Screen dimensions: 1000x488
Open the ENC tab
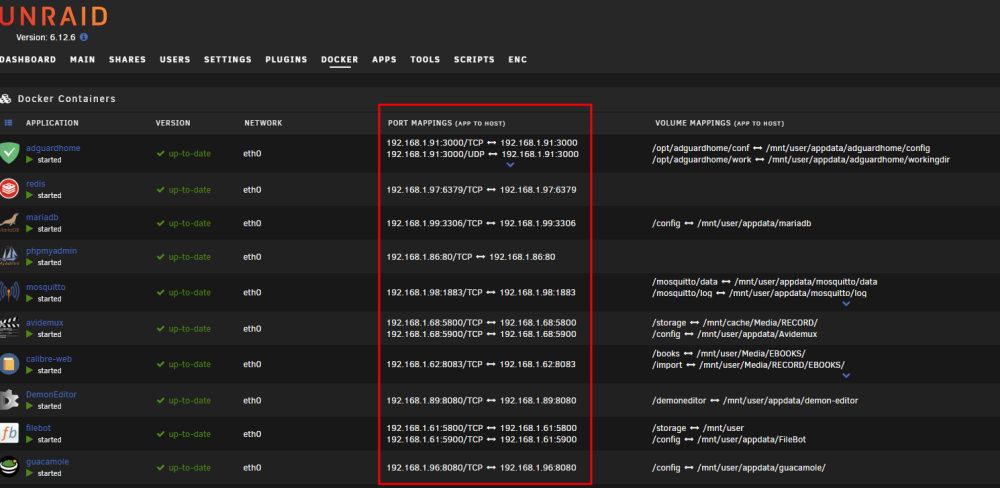click(x=518, y=59)
